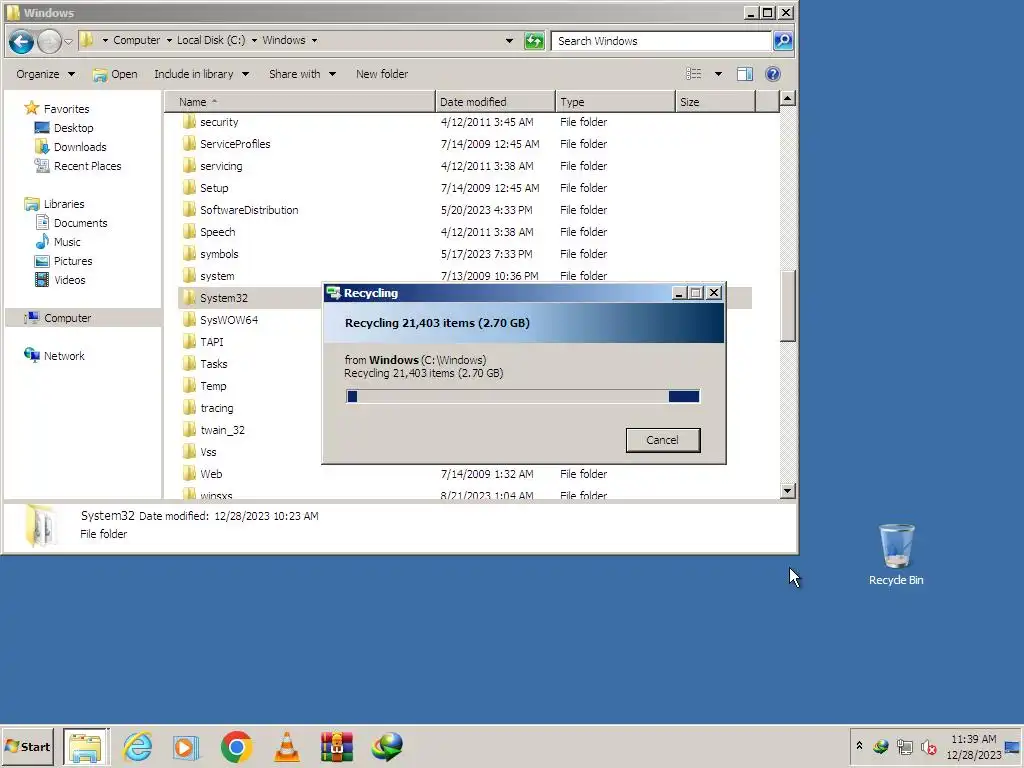
Task: Show hidden tray icons arrow
Action: pyautogui.click(x=859, y=746)
